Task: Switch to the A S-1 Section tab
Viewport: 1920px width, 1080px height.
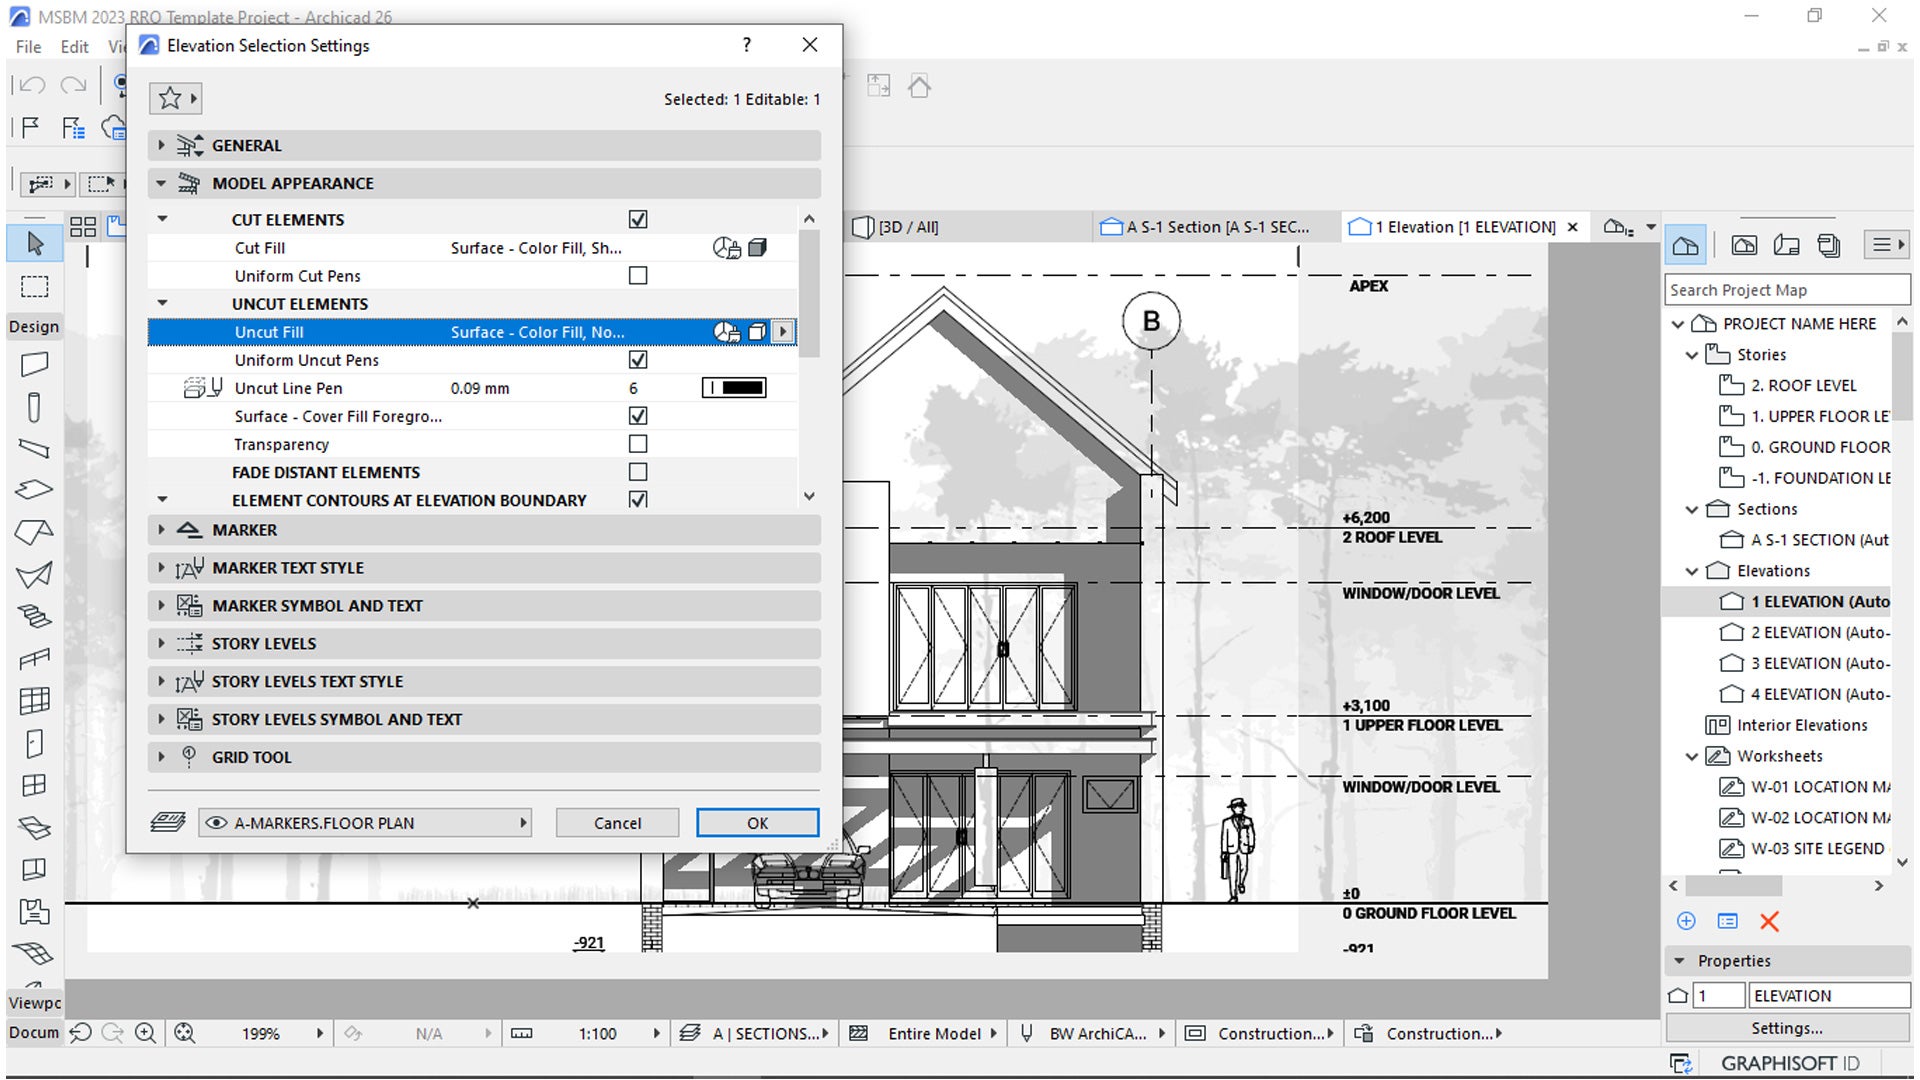Action: point(1210,227)
